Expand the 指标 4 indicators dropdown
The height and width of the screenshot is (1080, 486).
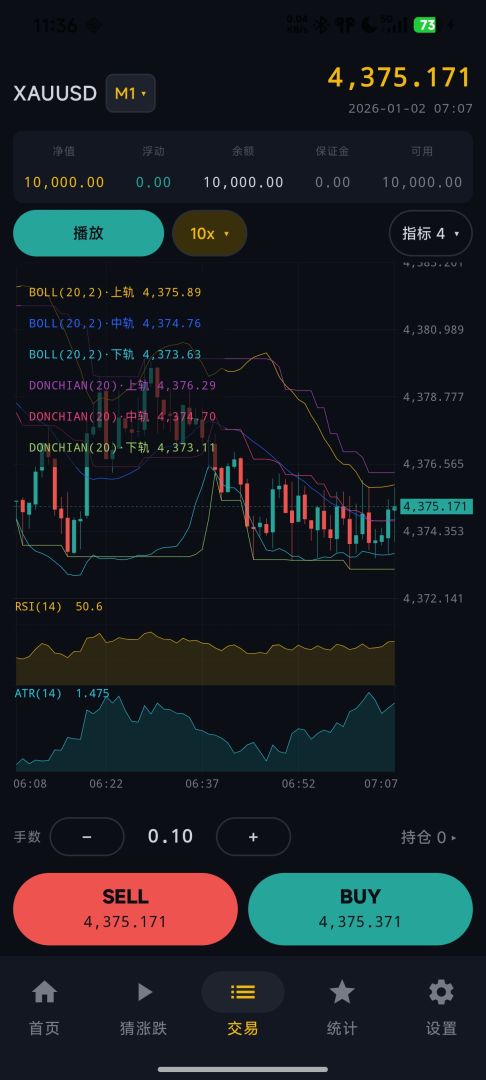click(x=431, y=233)
